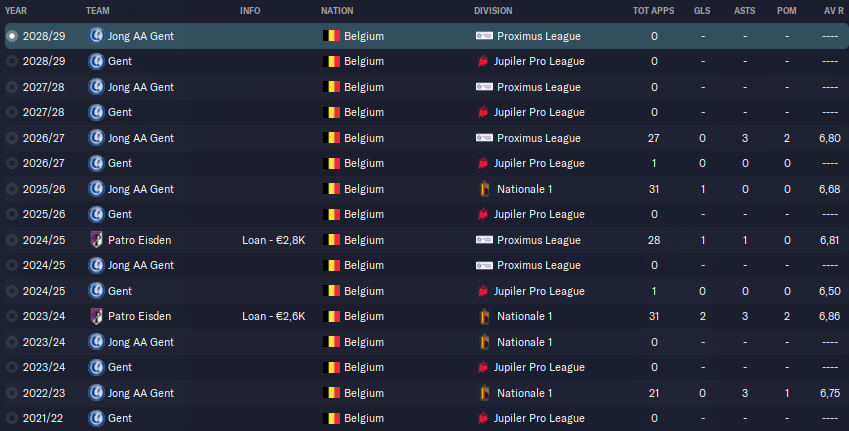The image size is (849, 431).
Task: Select radio button for 2028/29 Gent row
Action: [x=11, y=61]
